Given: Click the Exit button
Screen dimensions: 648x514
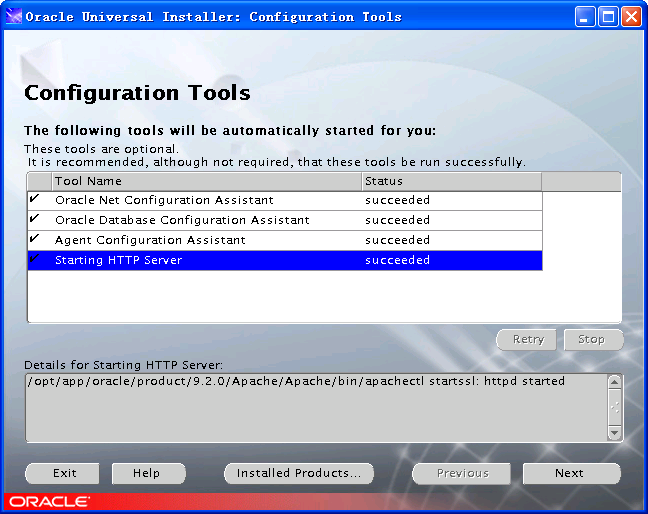Looking at the screenshot, I should pos(65,473).
